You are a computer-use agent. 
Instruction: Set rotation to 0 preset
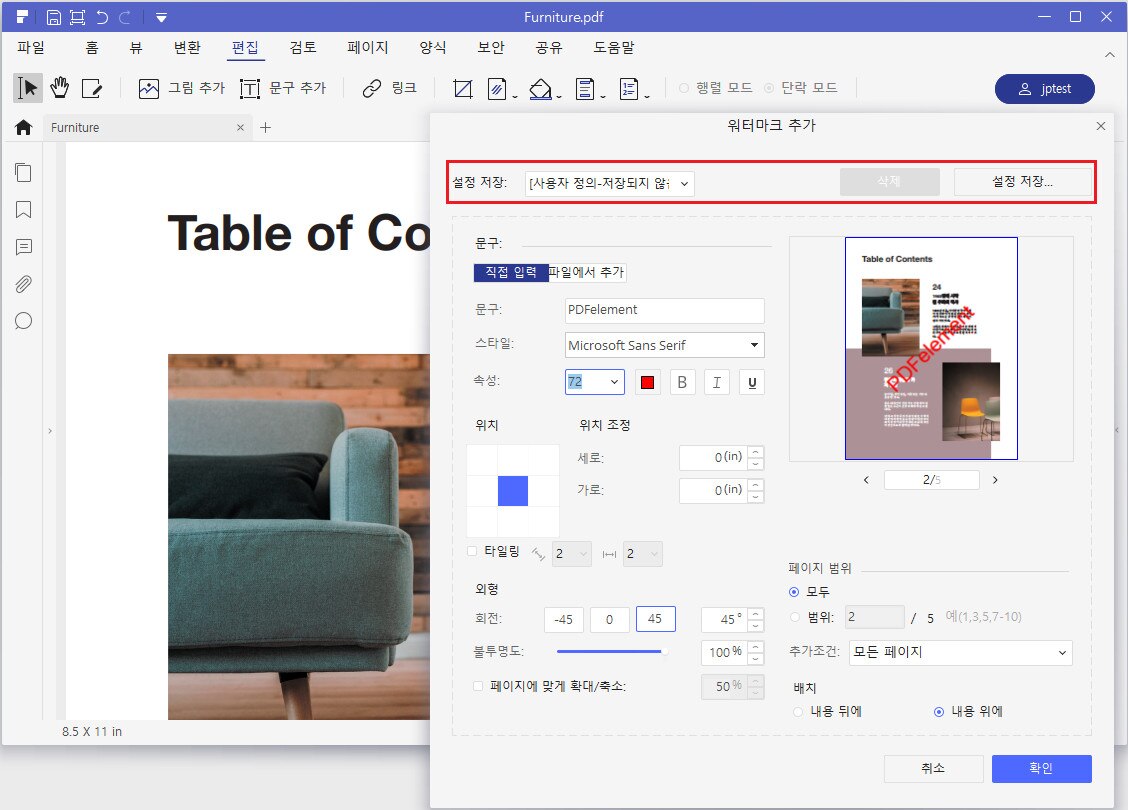(609, 619)
